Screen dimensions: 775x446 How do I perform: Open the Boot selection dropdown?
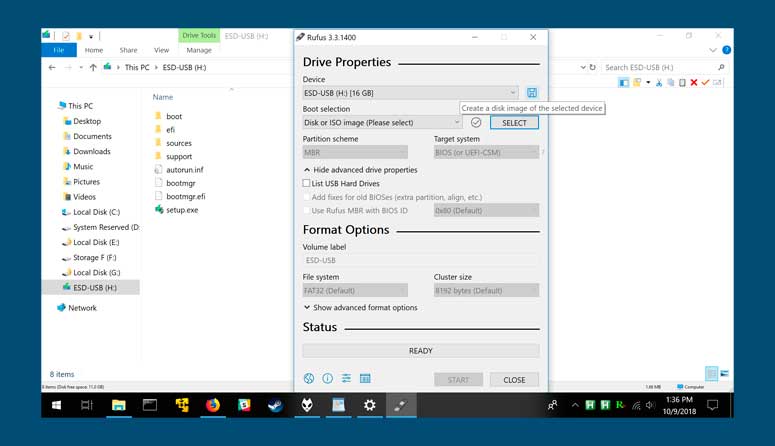point(382,122)
